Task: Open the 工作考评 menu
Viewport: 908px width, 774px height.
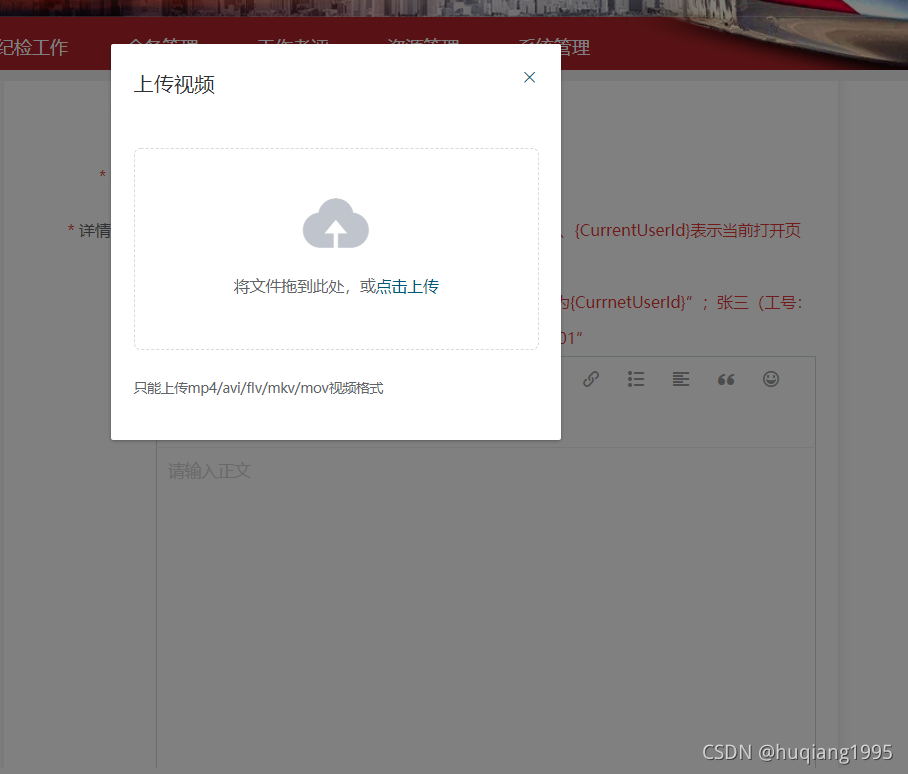Action: 292,46
